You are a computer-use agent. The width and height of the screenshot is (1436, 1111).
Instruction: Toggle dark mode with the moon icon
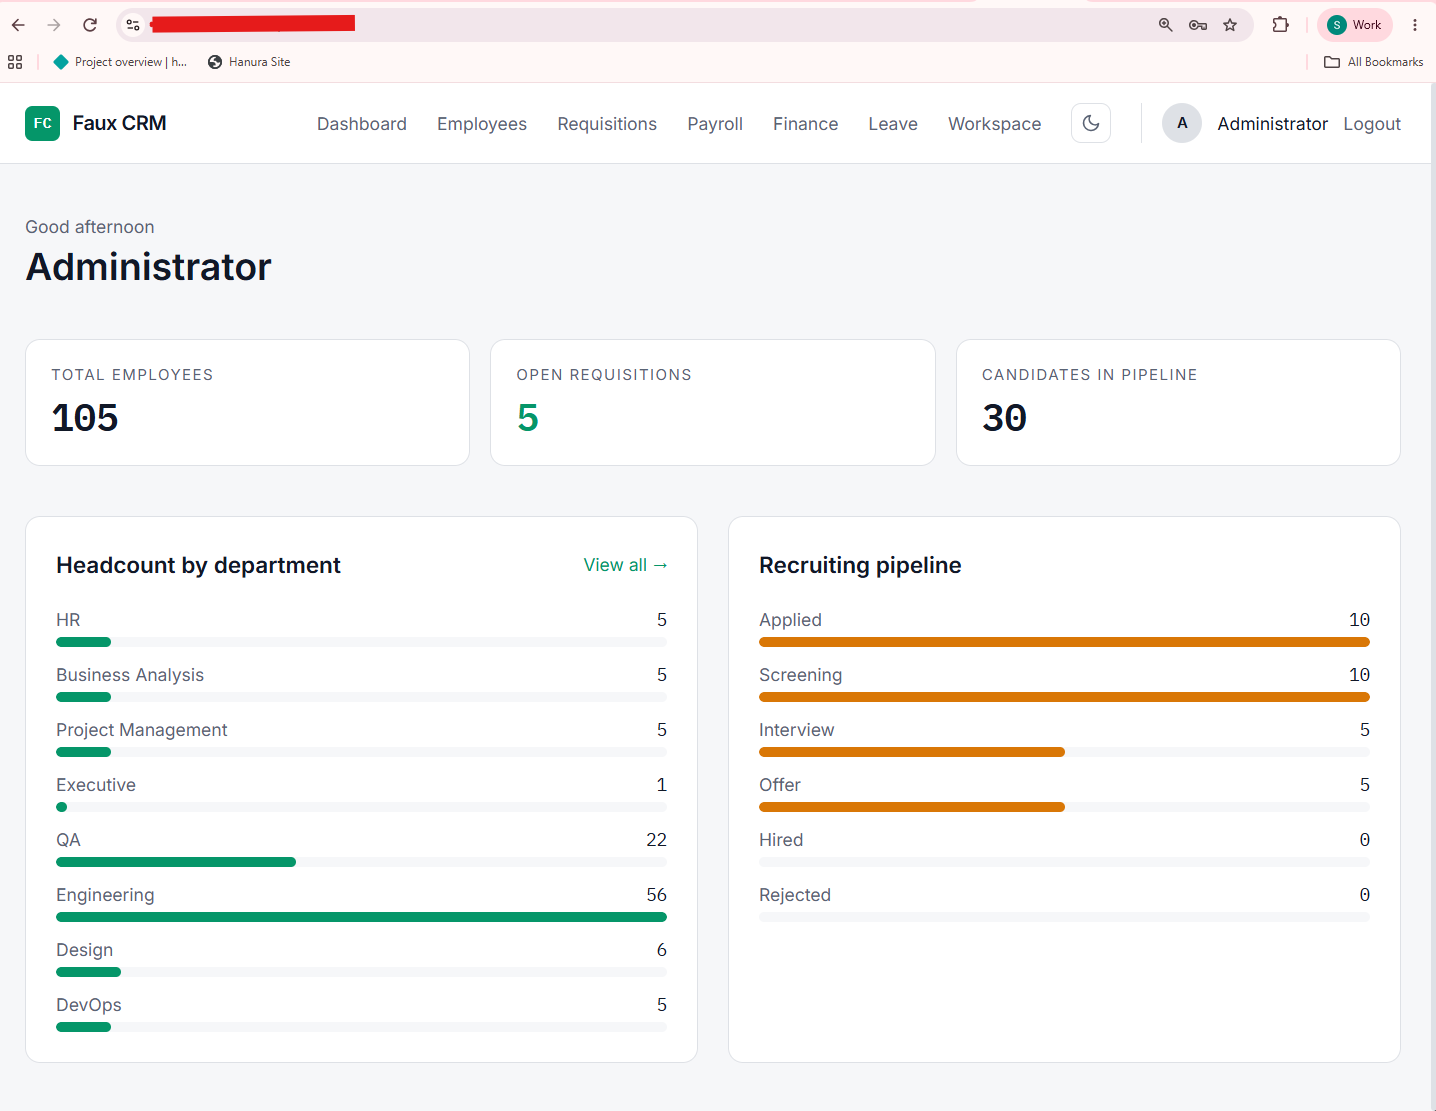pyautogui.click(x=1091, y=124)
